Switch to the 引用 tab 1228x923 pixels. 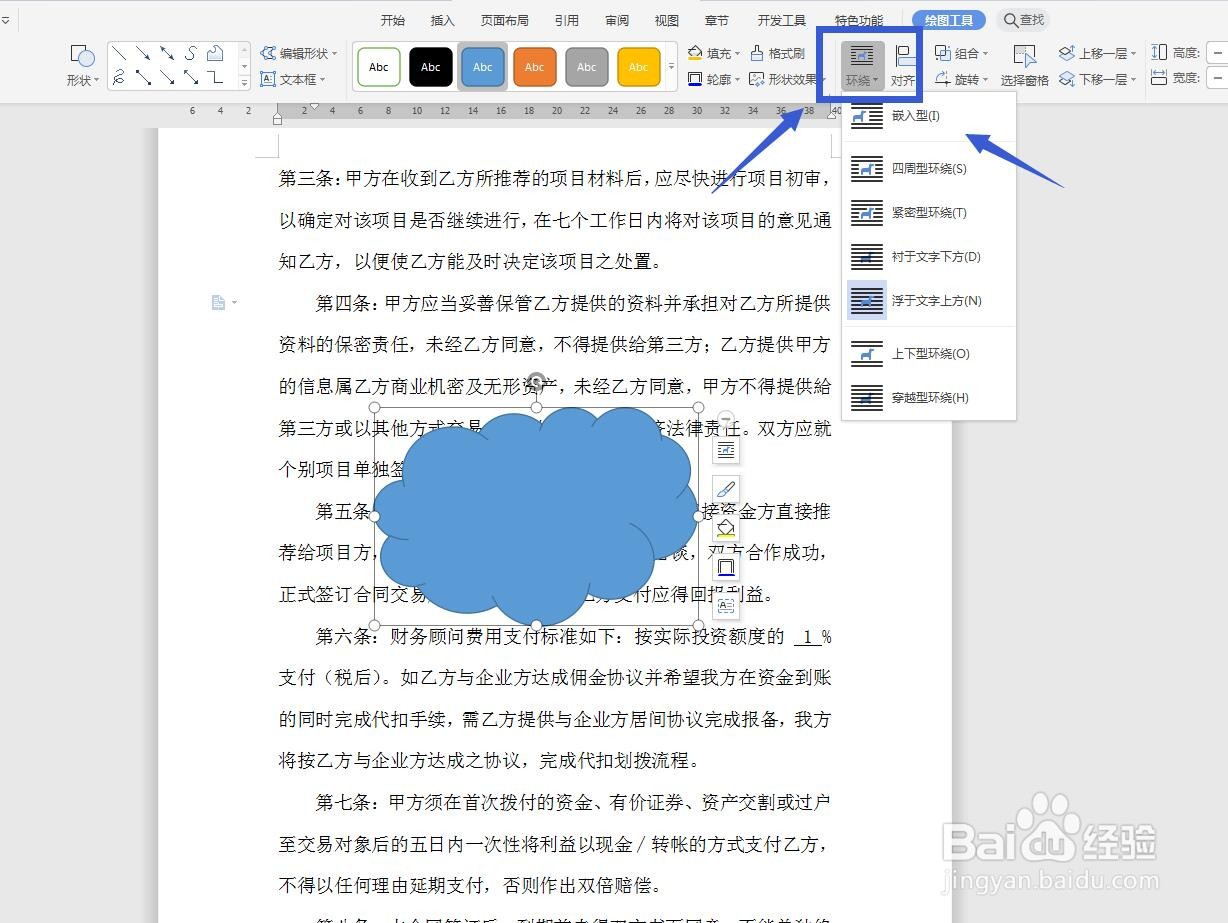tap(567, 20)
